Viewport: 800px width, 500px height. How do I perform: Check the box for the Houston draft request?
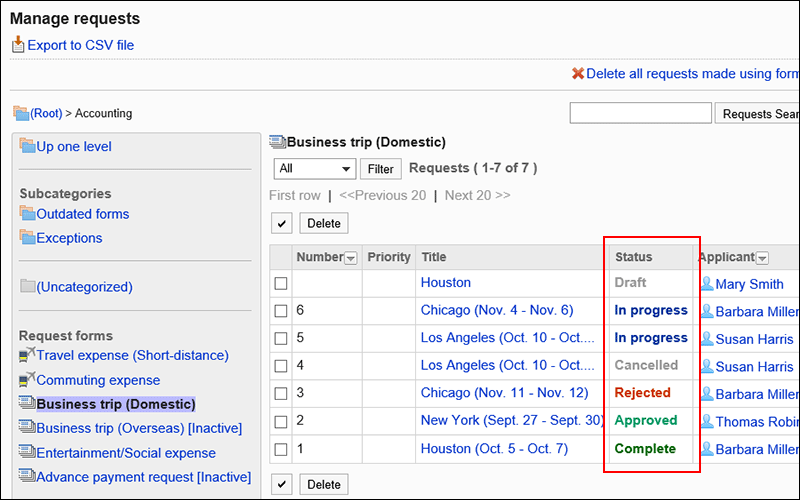(x=281, y=283)
